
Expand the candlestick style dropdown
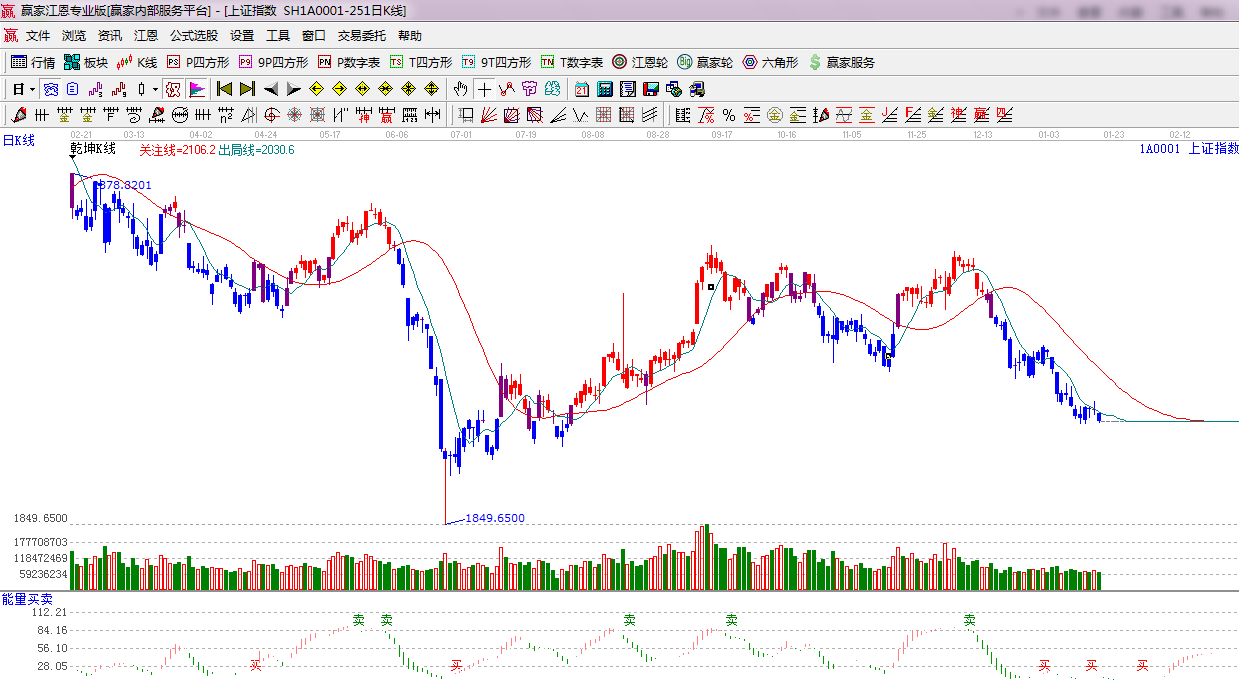pos(155,89)
